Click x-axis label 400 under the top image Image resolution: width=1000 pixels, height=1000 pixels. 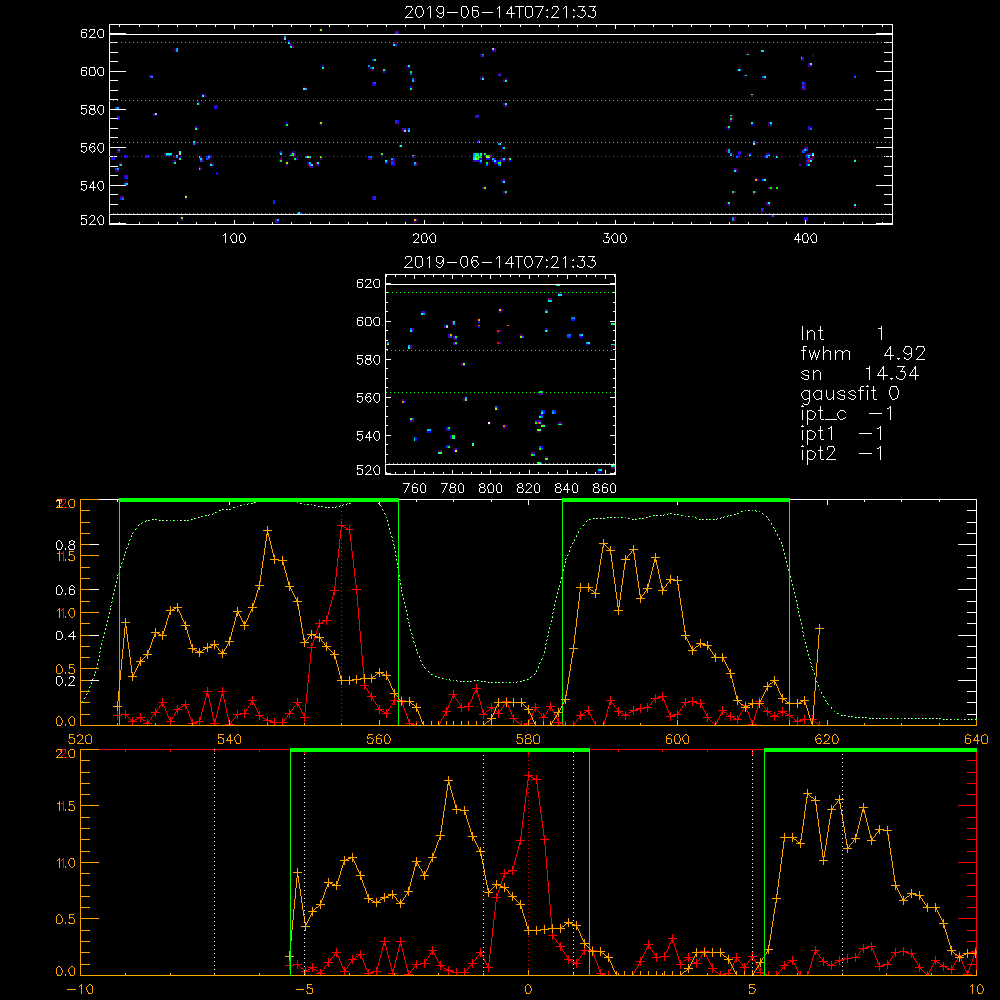(805, 239)
